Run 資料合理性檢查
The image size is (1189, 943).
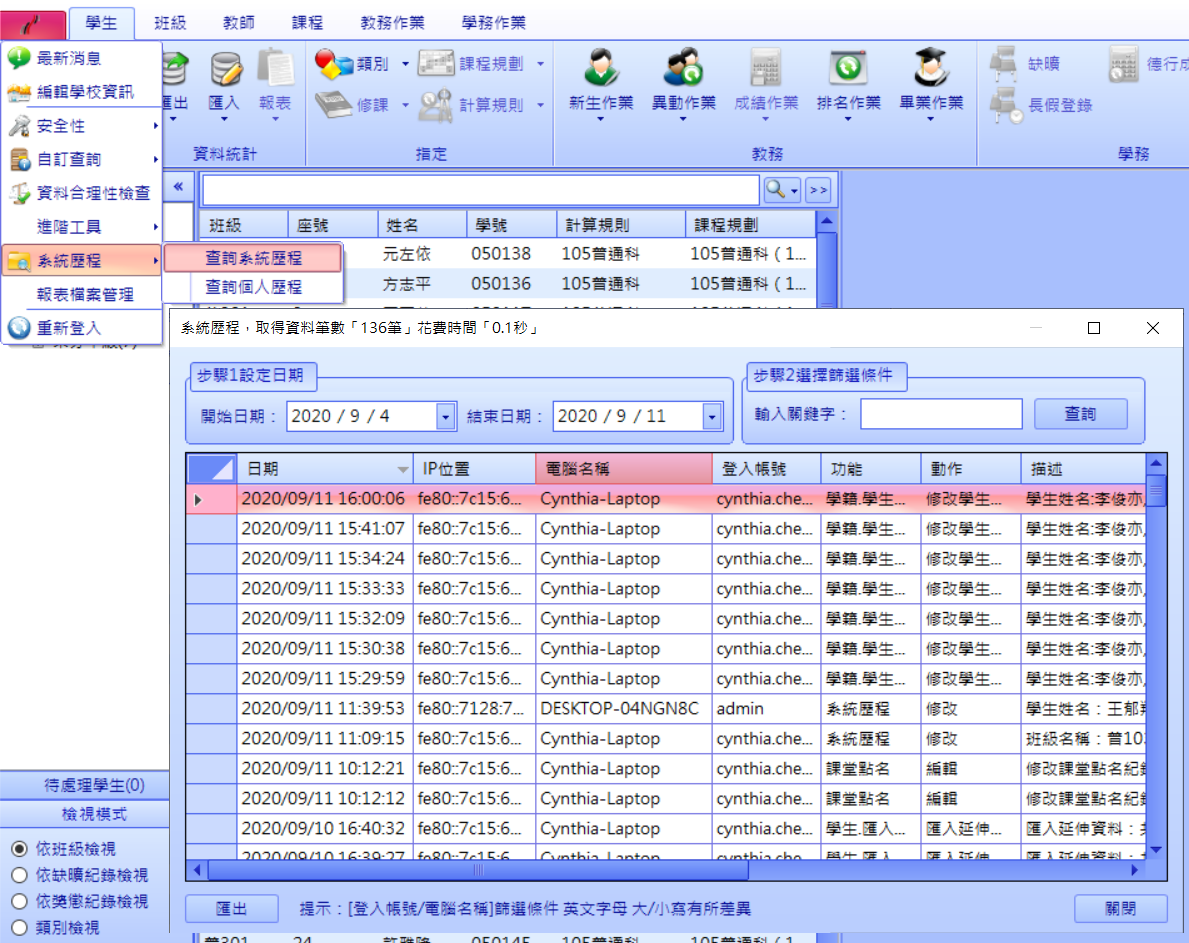tap(81, 193)
